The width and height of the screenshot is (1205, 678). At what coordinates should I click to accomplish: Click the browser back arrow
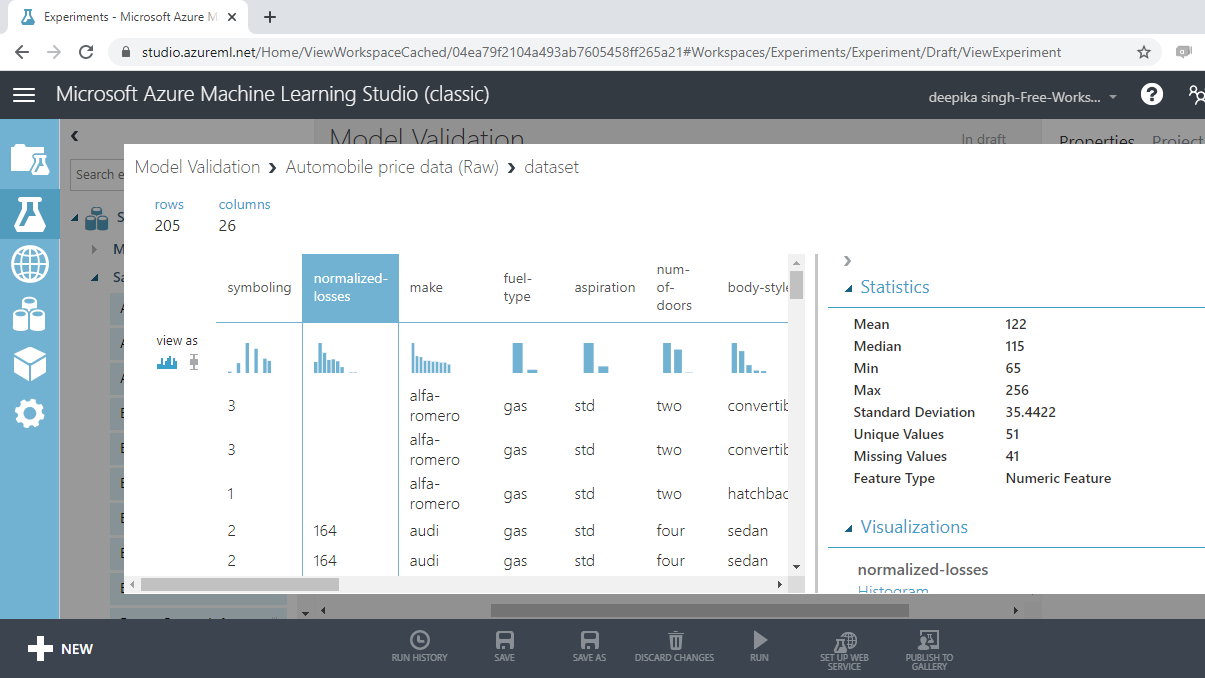[22, 52]
